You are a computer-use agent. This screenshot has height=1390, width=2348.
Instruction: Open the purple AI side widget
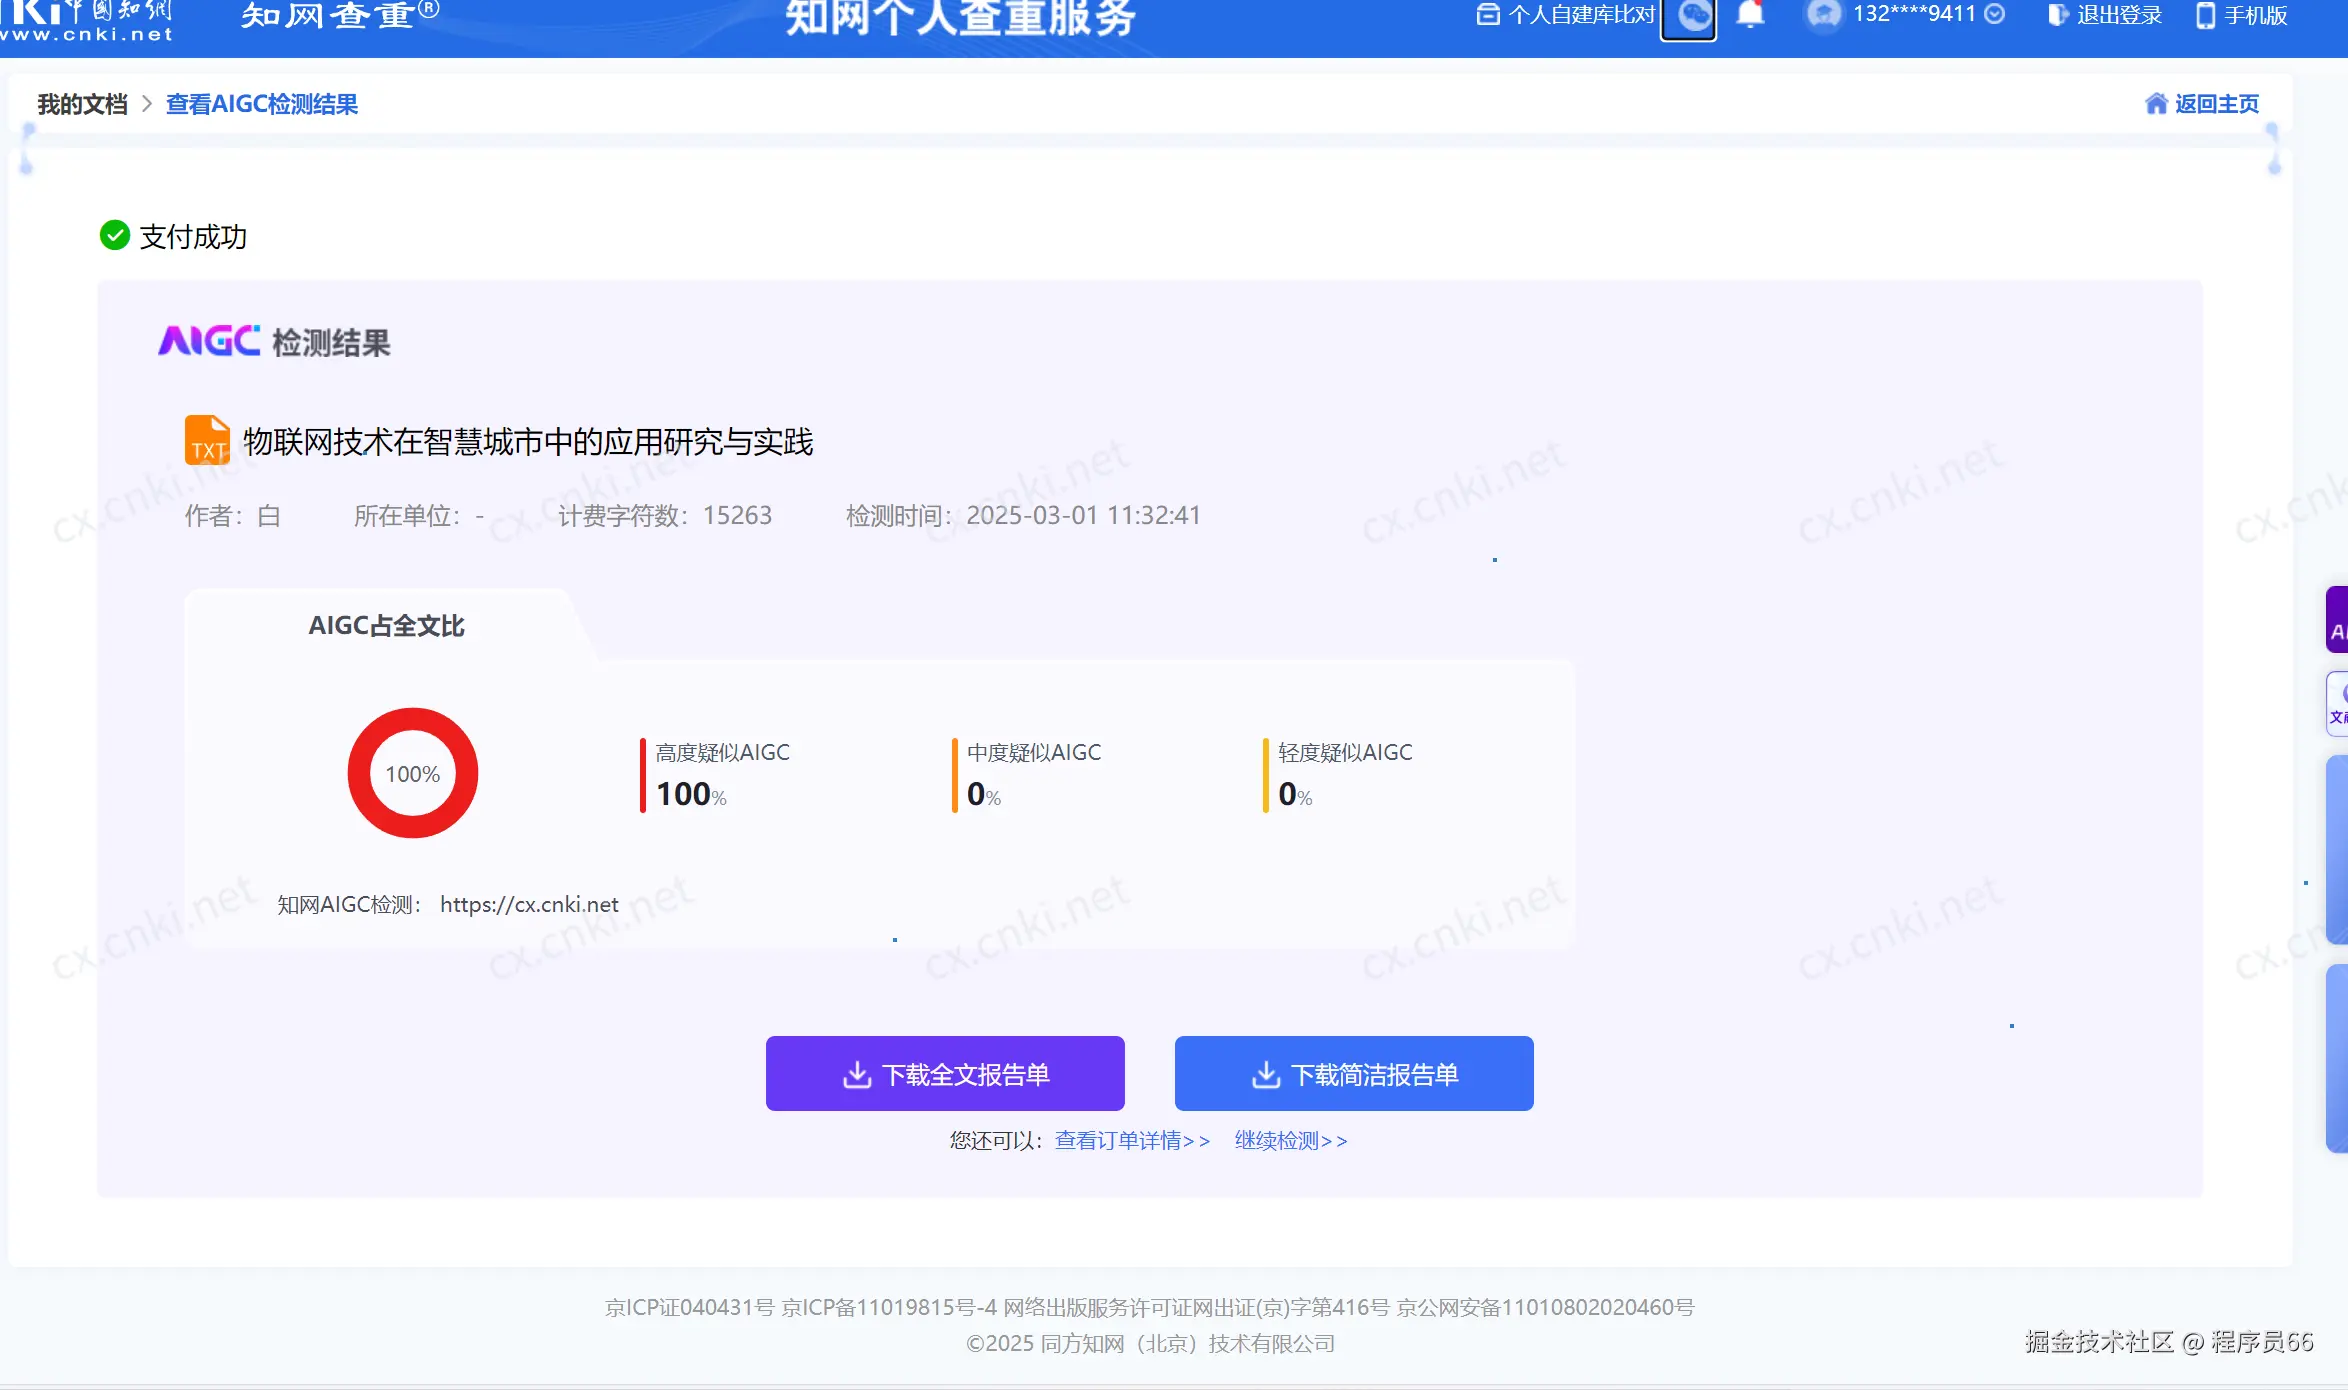2336,620
